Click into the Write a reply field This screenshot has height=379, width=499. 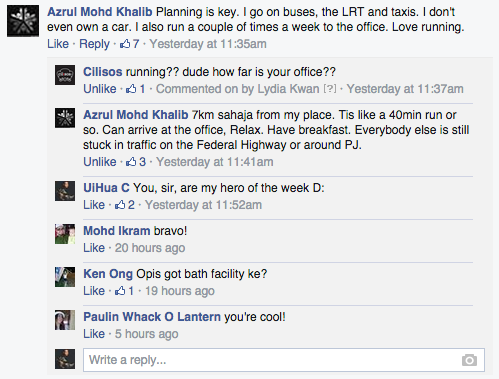point(284,360)
